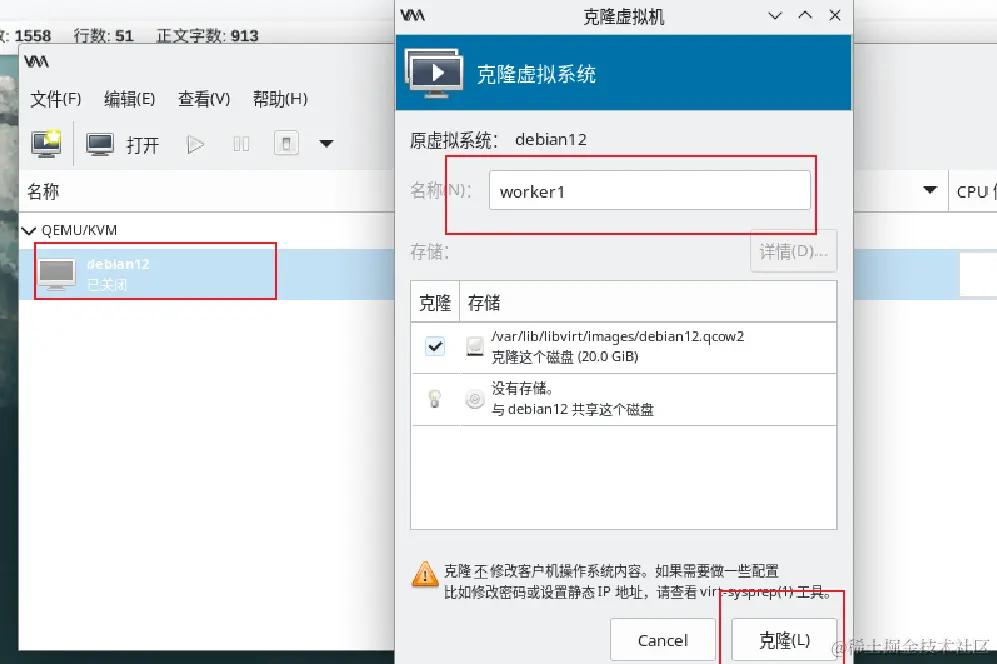
Task: Click the 克隆(L) clone button
Action: click(x=785, y=640)
